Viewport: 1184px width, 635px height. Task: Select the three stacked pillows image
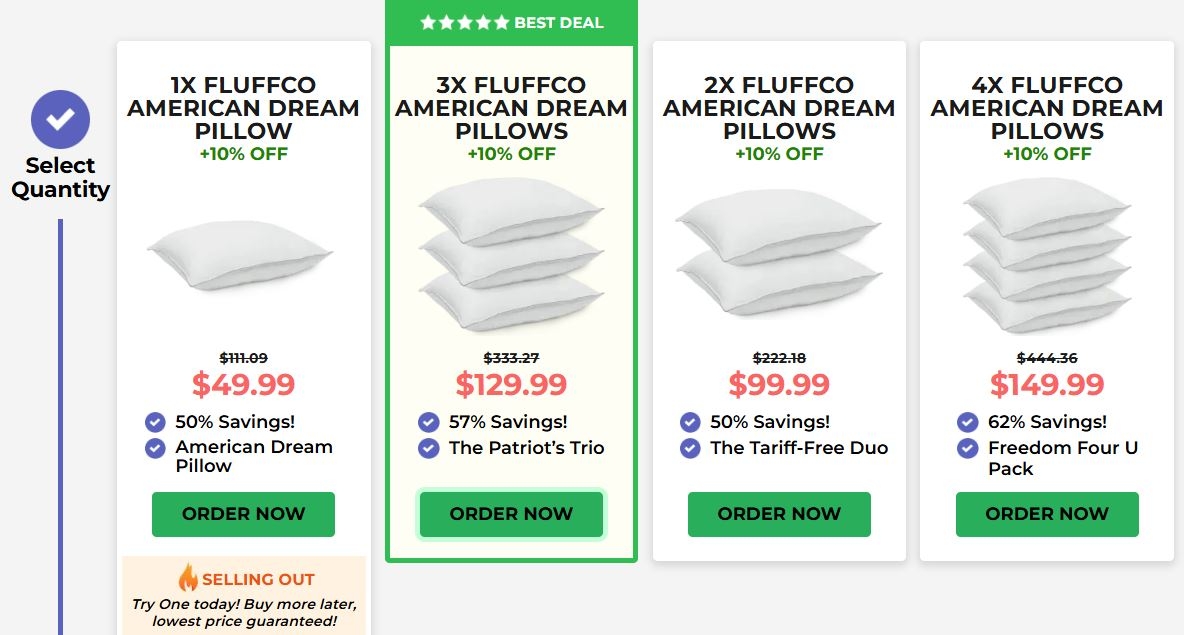click(x=511, y=254)
